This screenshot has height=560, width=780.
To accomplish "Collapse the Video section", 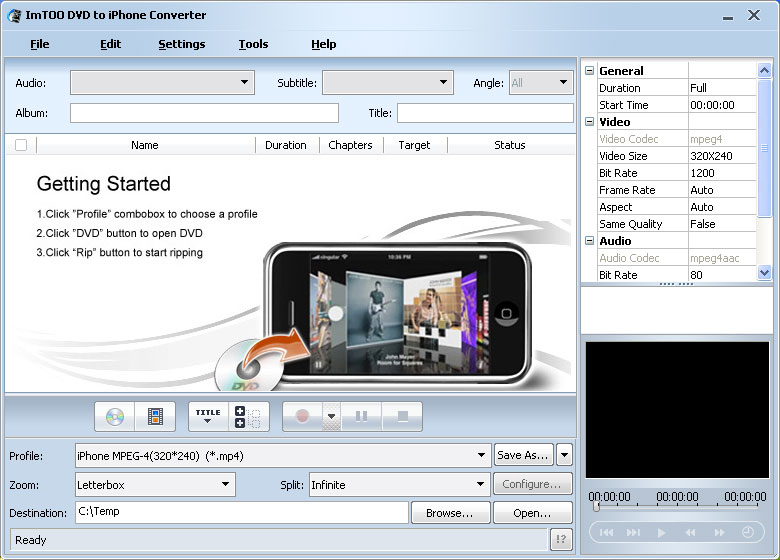I will [x=589, y=122].
